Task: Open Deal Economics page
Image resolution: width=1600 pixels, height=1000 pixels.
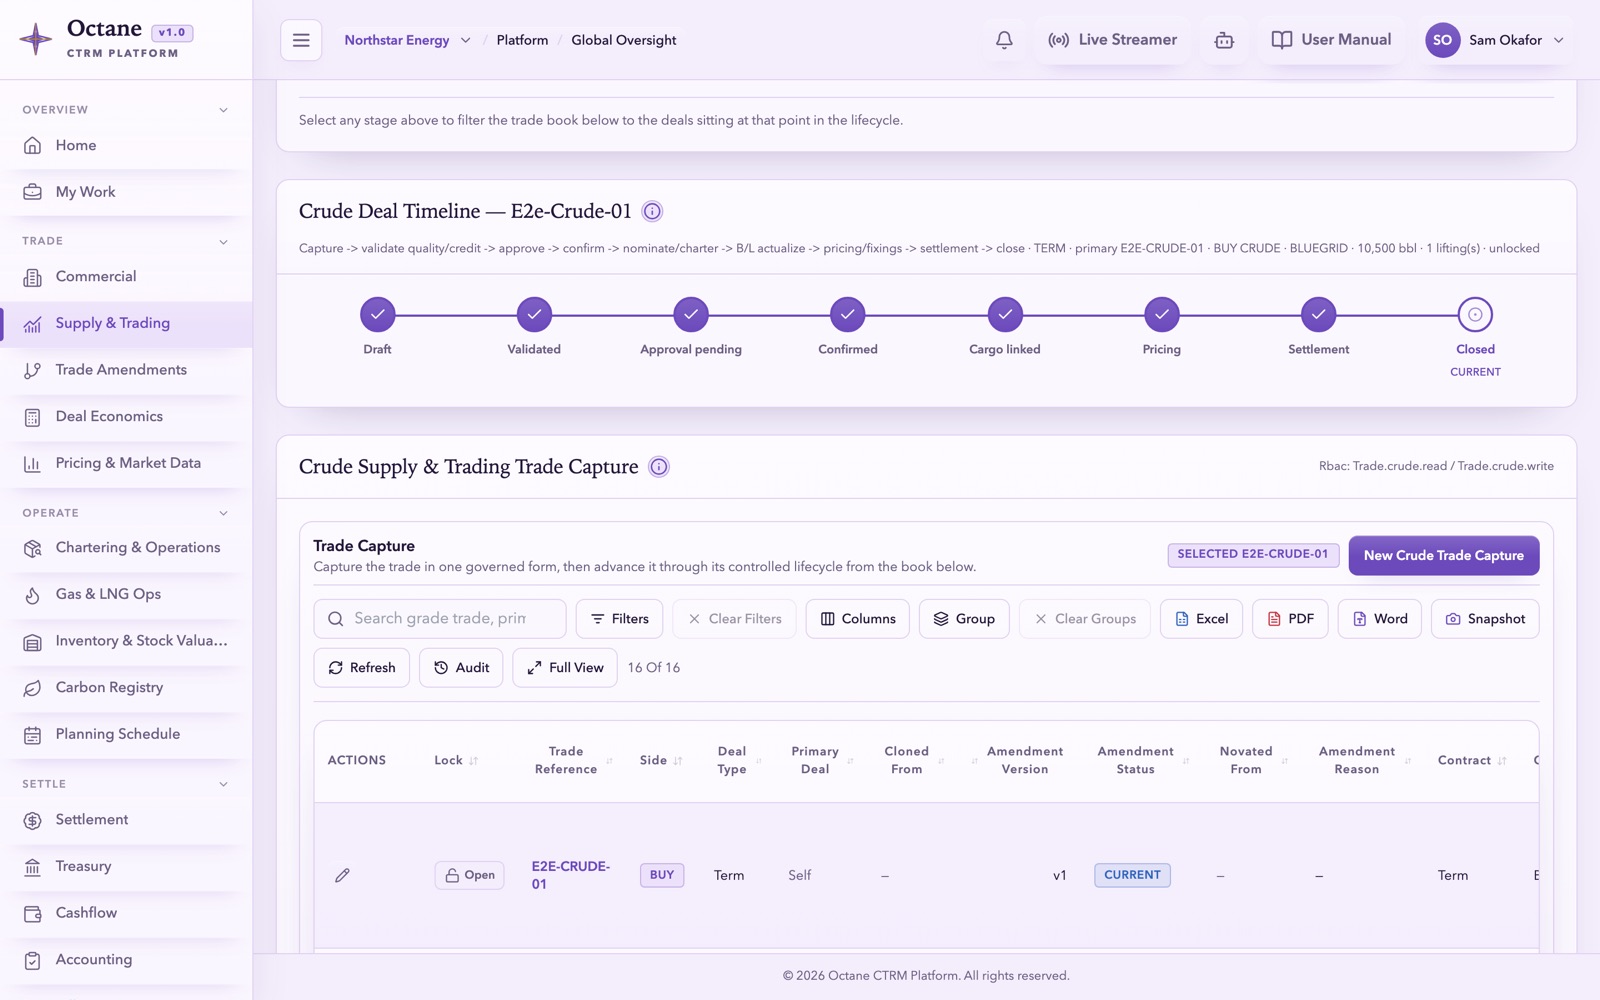Action: pyautogui.click(x=126, y=417)
